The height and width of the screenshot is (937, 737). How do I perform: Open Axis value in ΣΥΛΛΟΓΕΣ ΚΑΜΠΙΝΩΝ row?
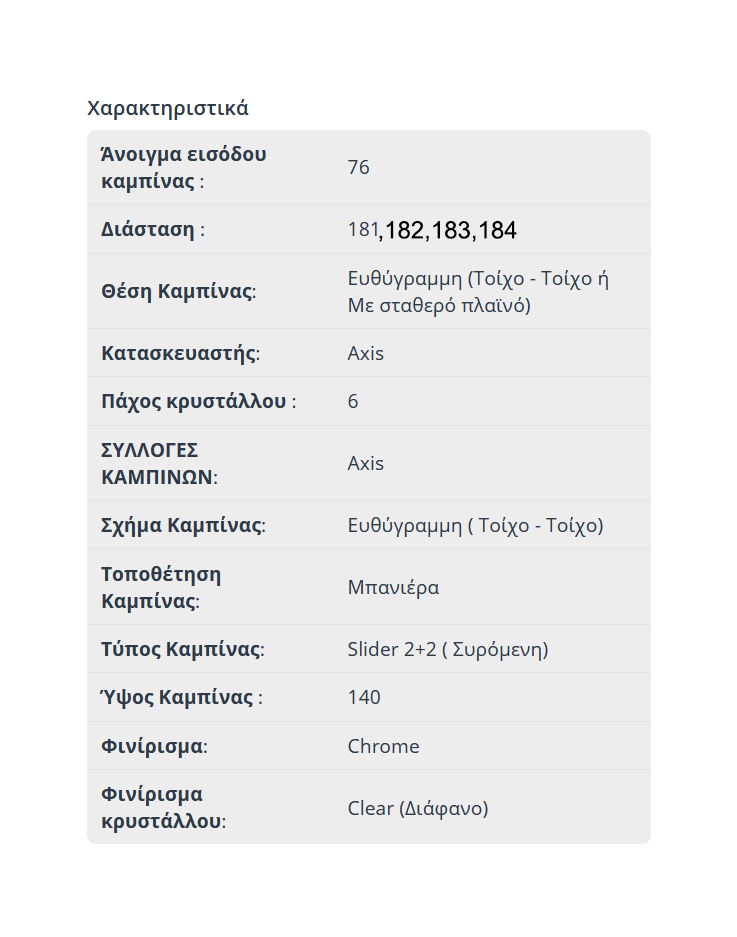(x=365, y=463)
